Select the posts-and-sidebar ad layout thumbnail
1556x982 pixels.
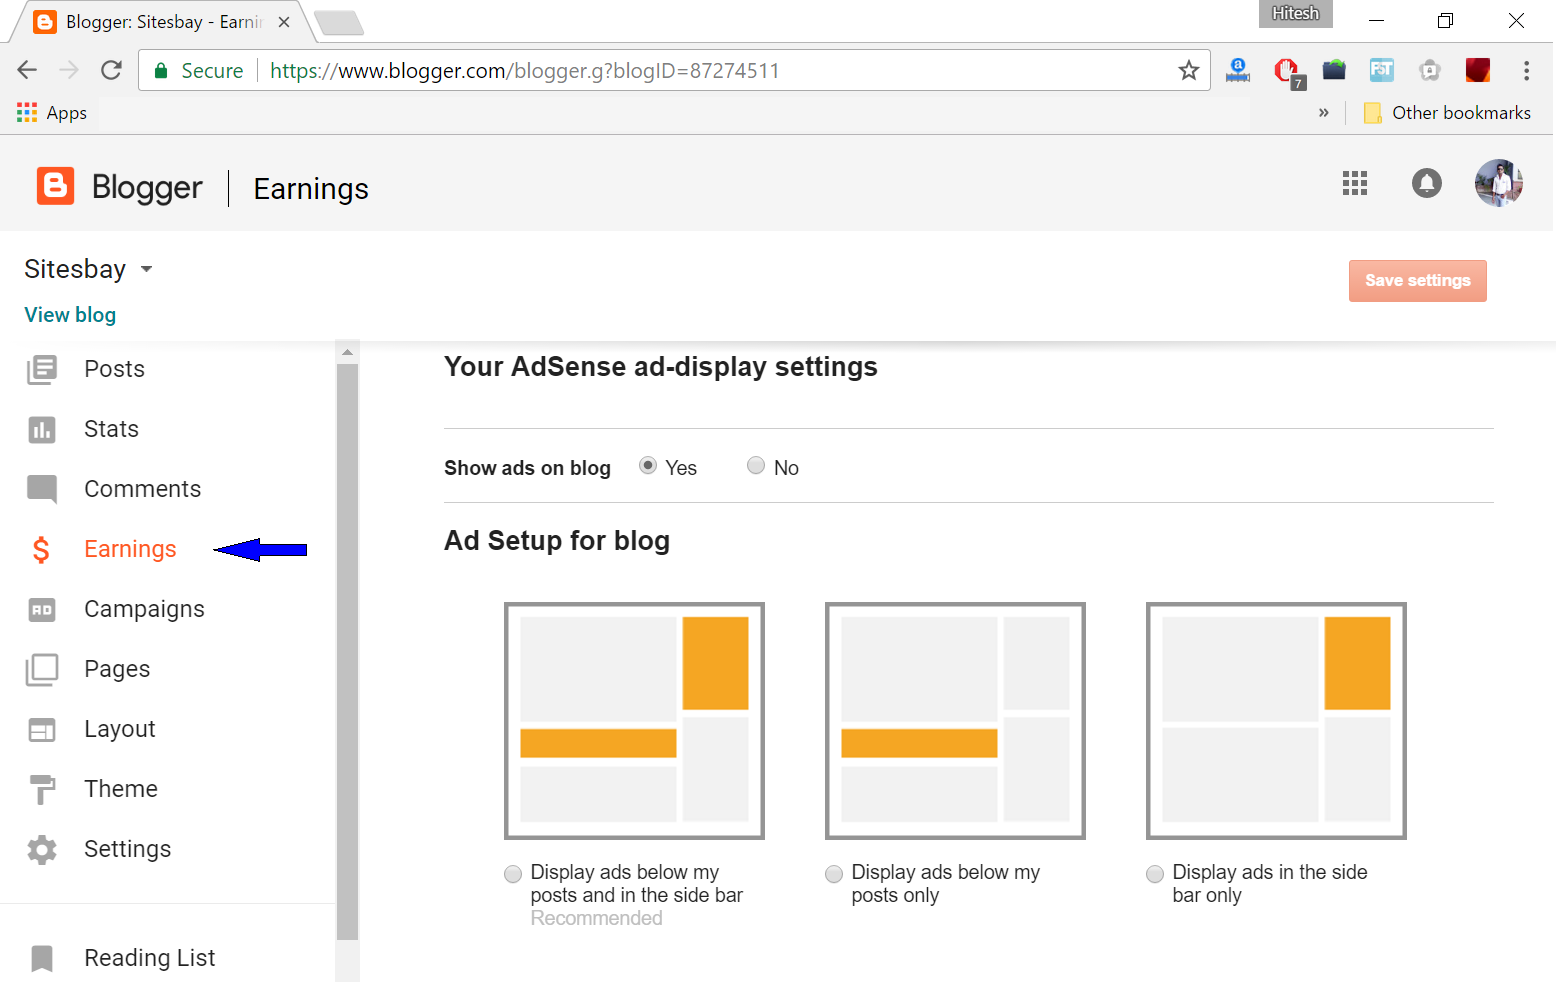coord(634,720)
